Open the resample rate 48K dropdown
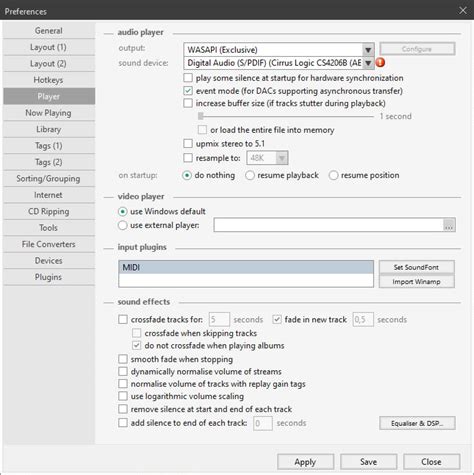Viewport: 474px width, 475px height. [x=282, y=158]
